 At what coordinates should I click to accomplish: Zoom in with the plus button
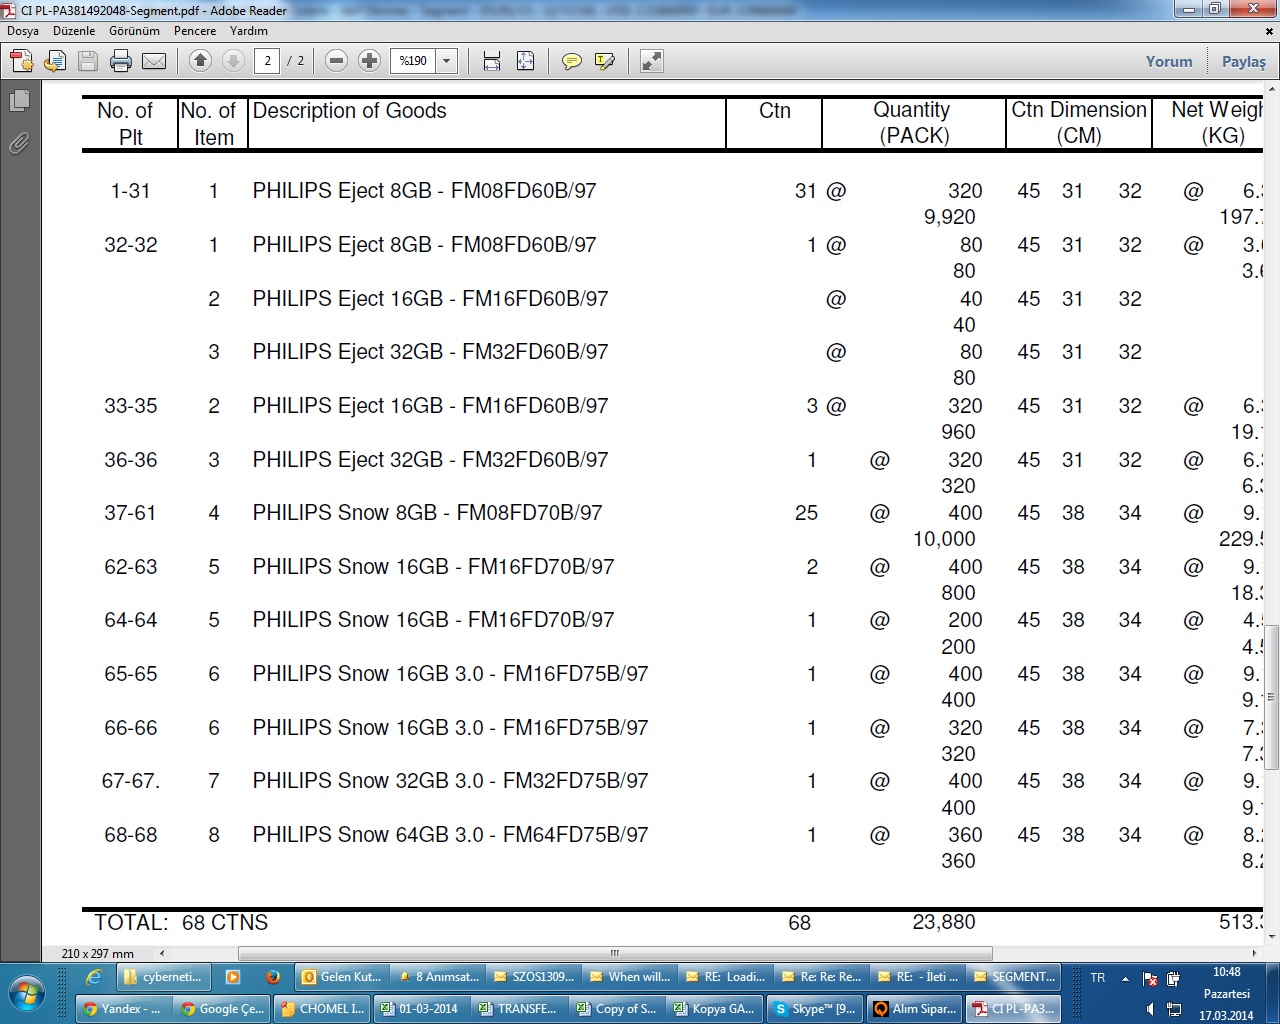click(369, 61)
